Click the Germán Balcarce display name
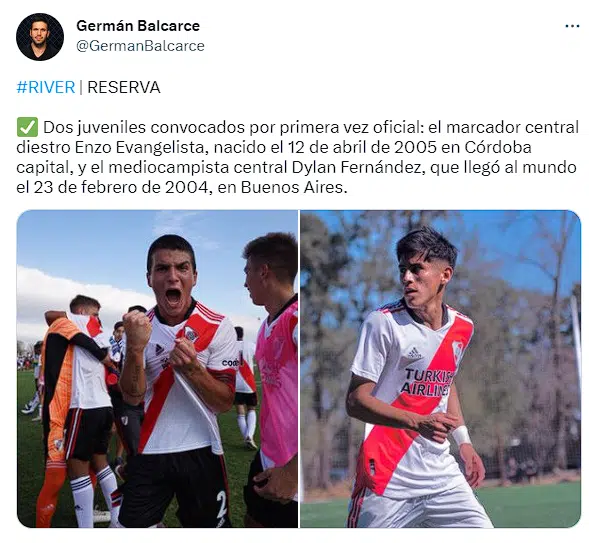The height and width of the screenshot is (543, 589). pyautogui.click(x=138, y=26)
